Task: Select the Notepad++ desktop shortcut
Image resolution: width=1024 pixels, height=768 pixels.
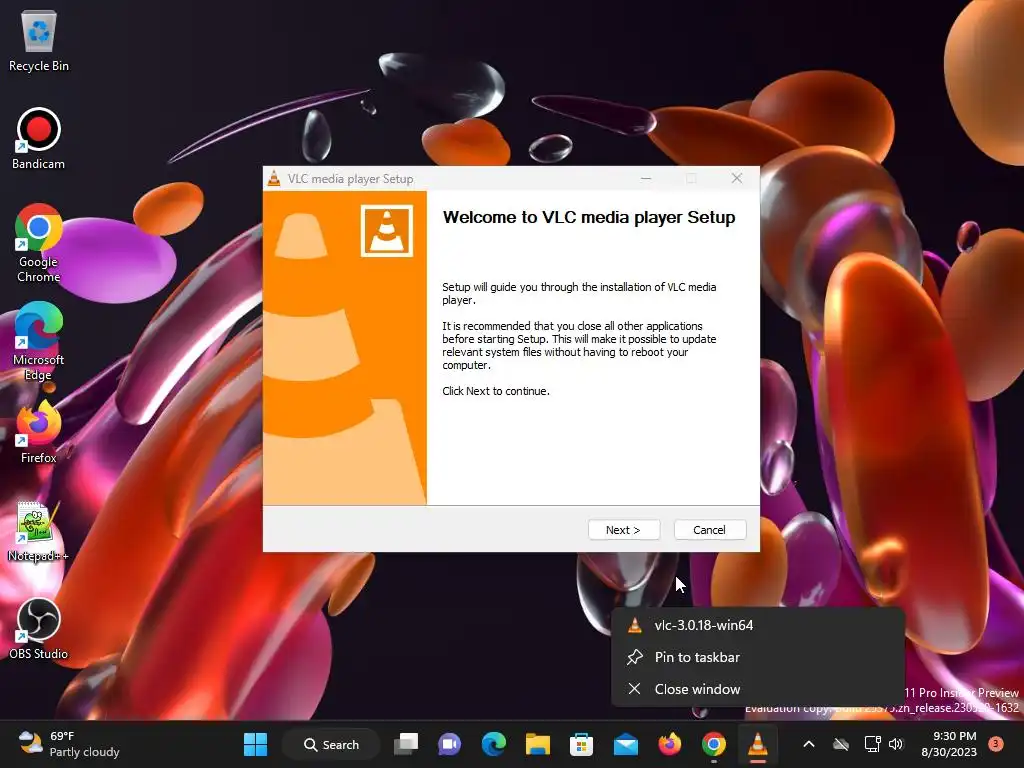Action: [39, 532]
